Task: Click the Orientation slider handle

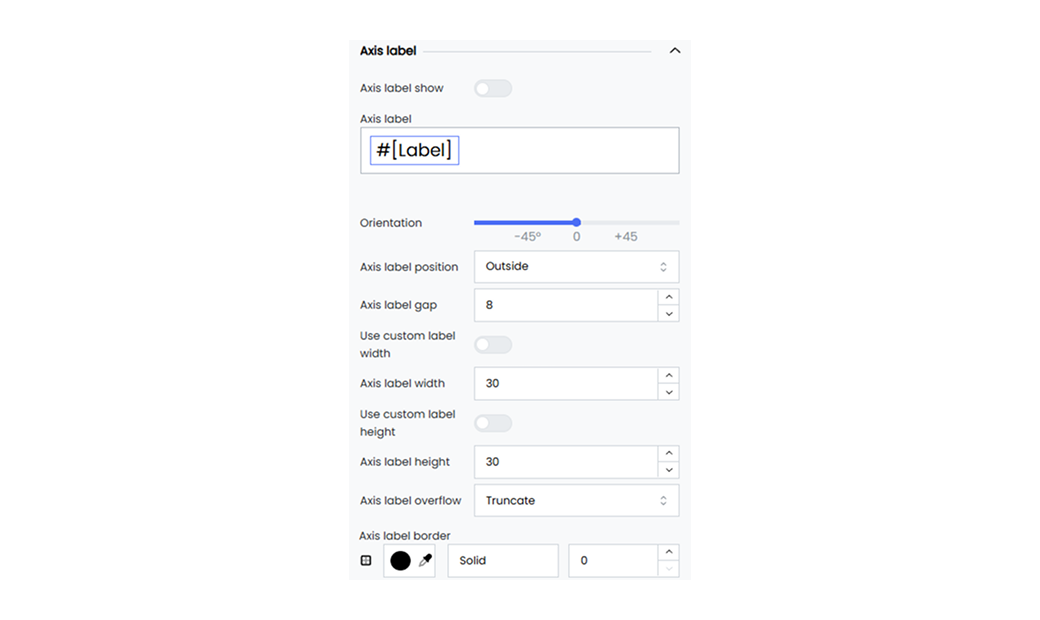Action: pyautogui.click(x=576, y=222)
